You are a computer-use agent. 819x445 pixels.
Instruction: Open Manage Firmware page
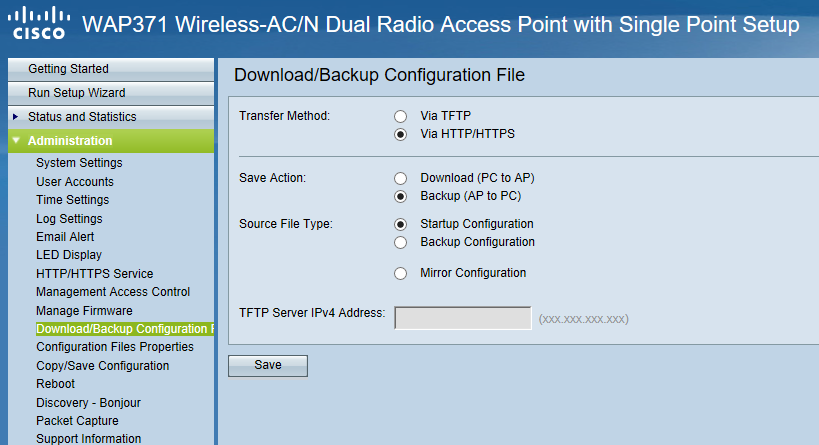pyautogui.click(x=84, y=311)
